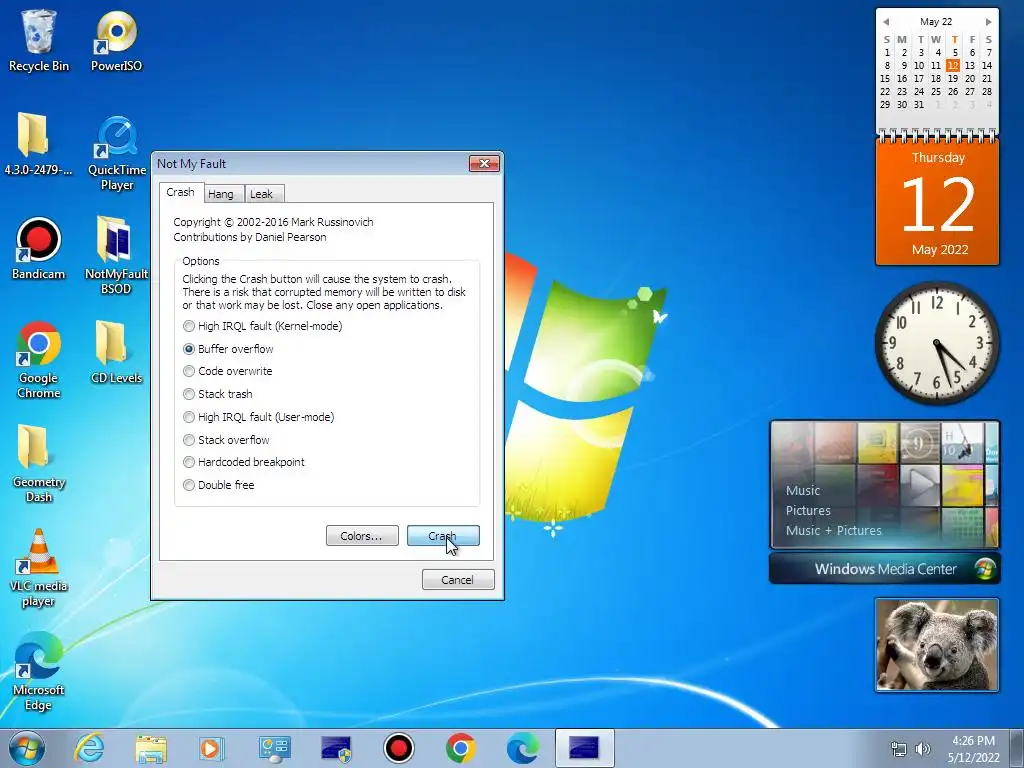Open the PowerISO desktop shortcut

tap(116, 40)
